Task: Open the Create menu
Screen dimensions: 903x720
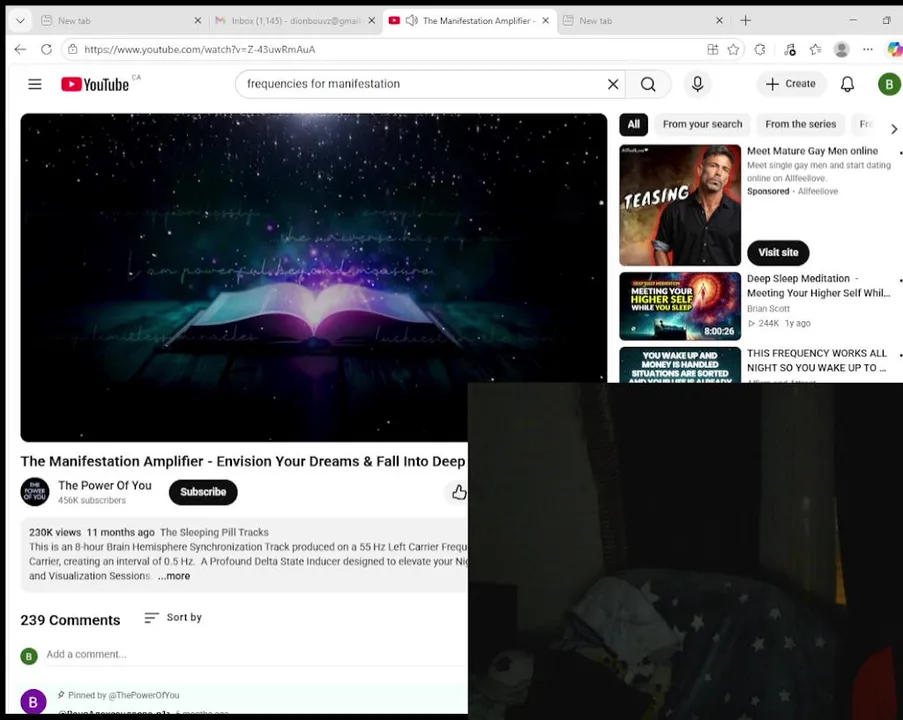Action: (x=791, y=84)
